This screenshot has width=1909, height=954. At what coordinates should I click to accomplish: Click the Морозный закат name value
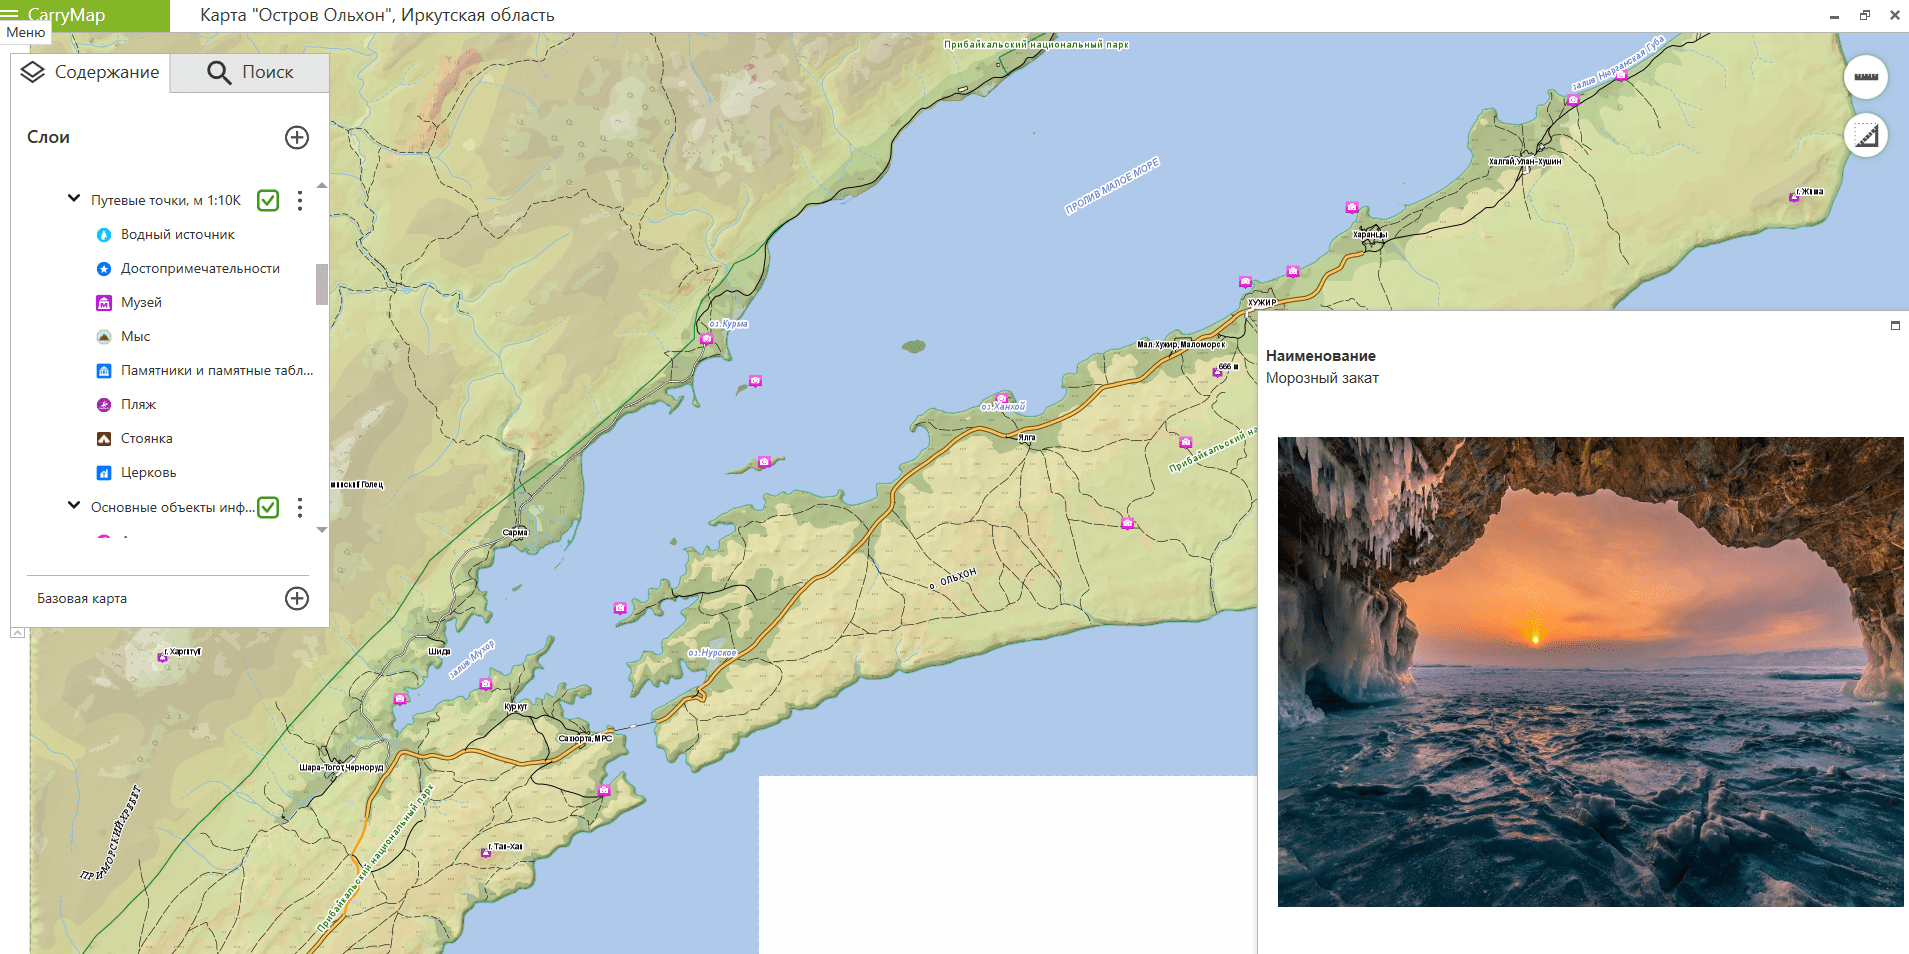click(x=1322, y=378)
